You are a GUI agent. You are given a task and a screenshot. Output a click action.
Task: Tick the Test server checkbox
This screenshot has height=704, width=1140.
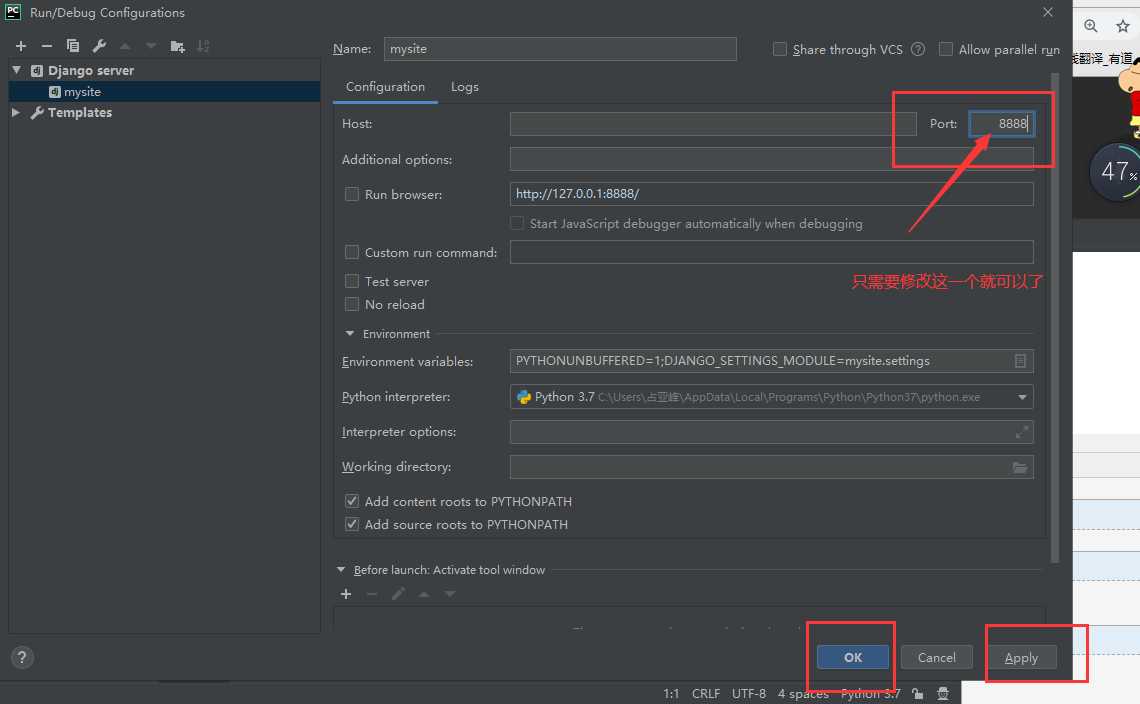point(352,281)
